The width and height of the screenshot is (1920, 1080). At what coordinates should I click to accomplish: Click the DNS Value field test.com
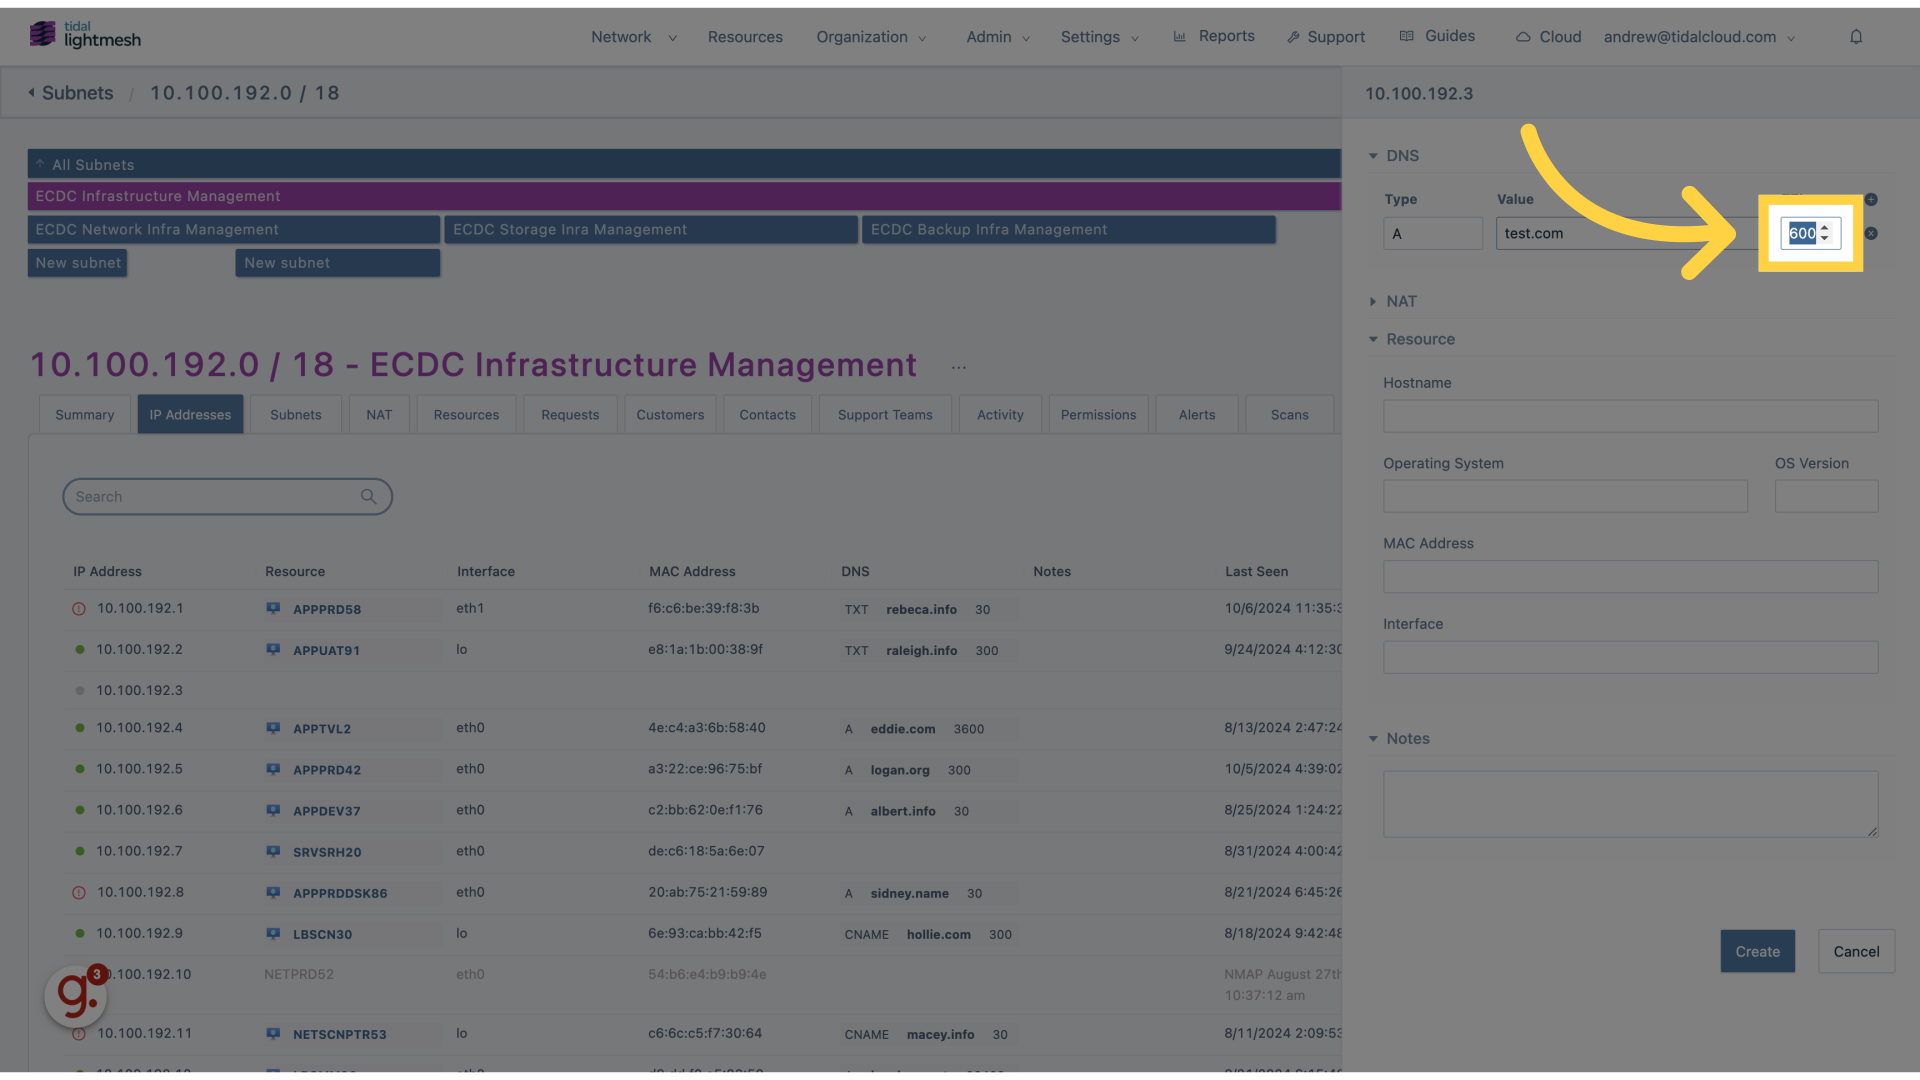click(1630, 233)
